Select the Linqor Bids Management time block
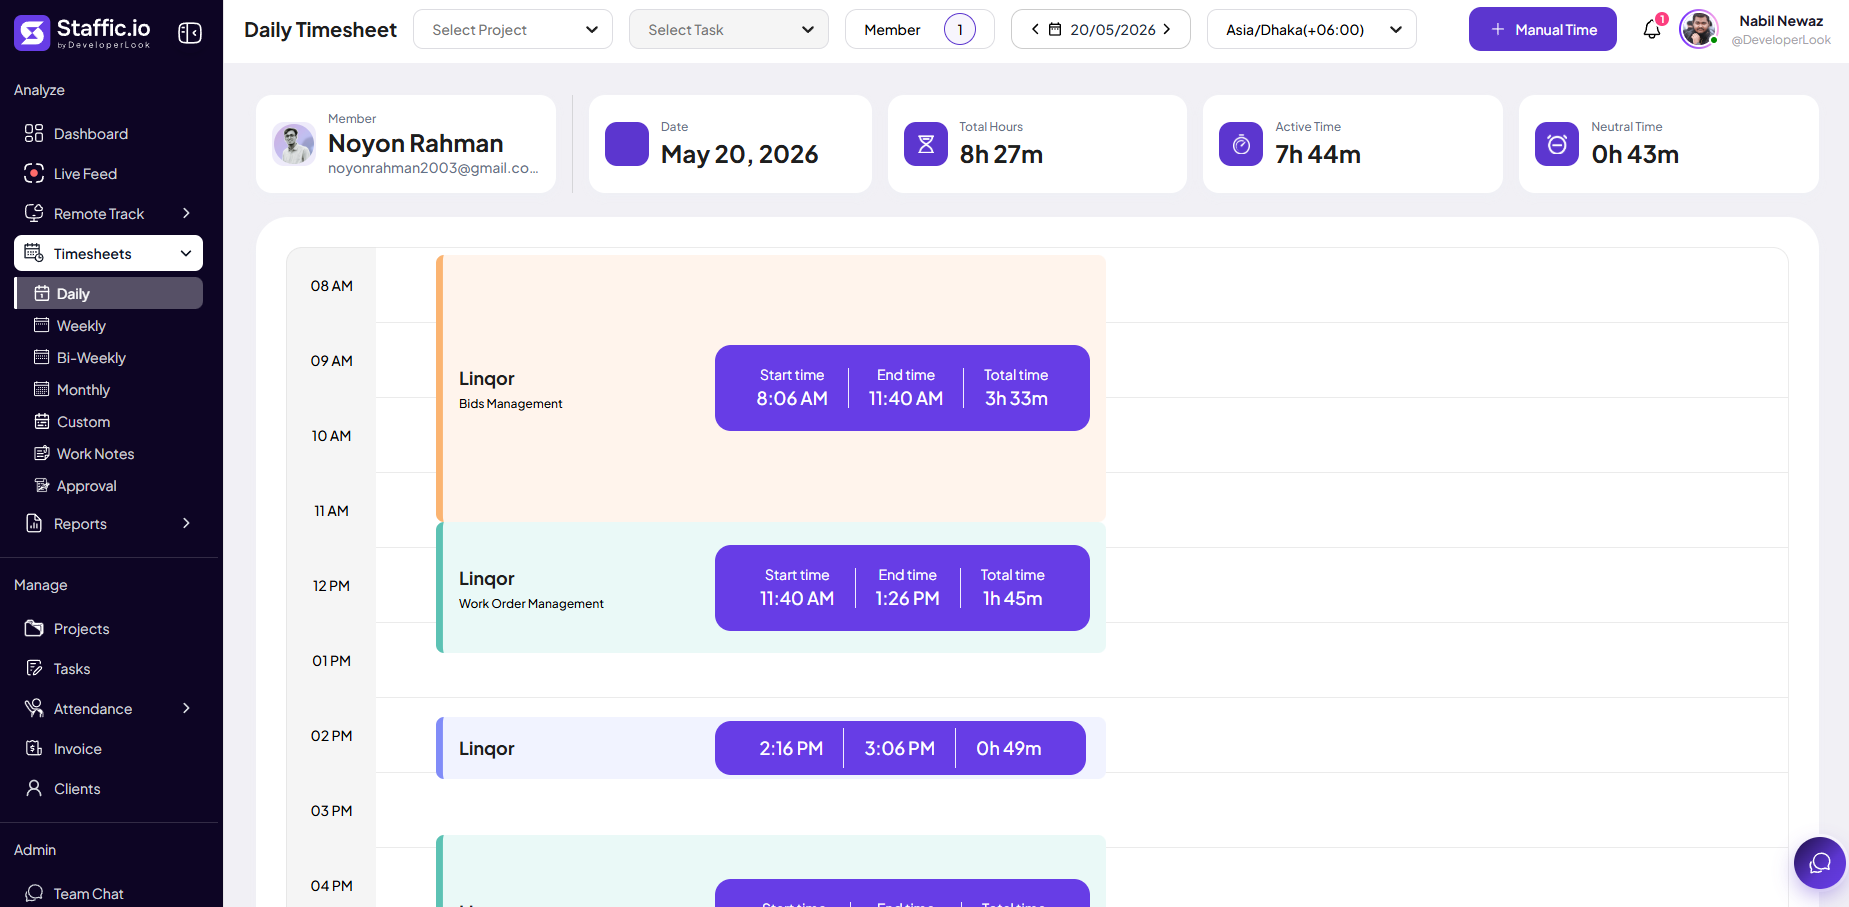The image size is (1849, 907). (771, 388)
